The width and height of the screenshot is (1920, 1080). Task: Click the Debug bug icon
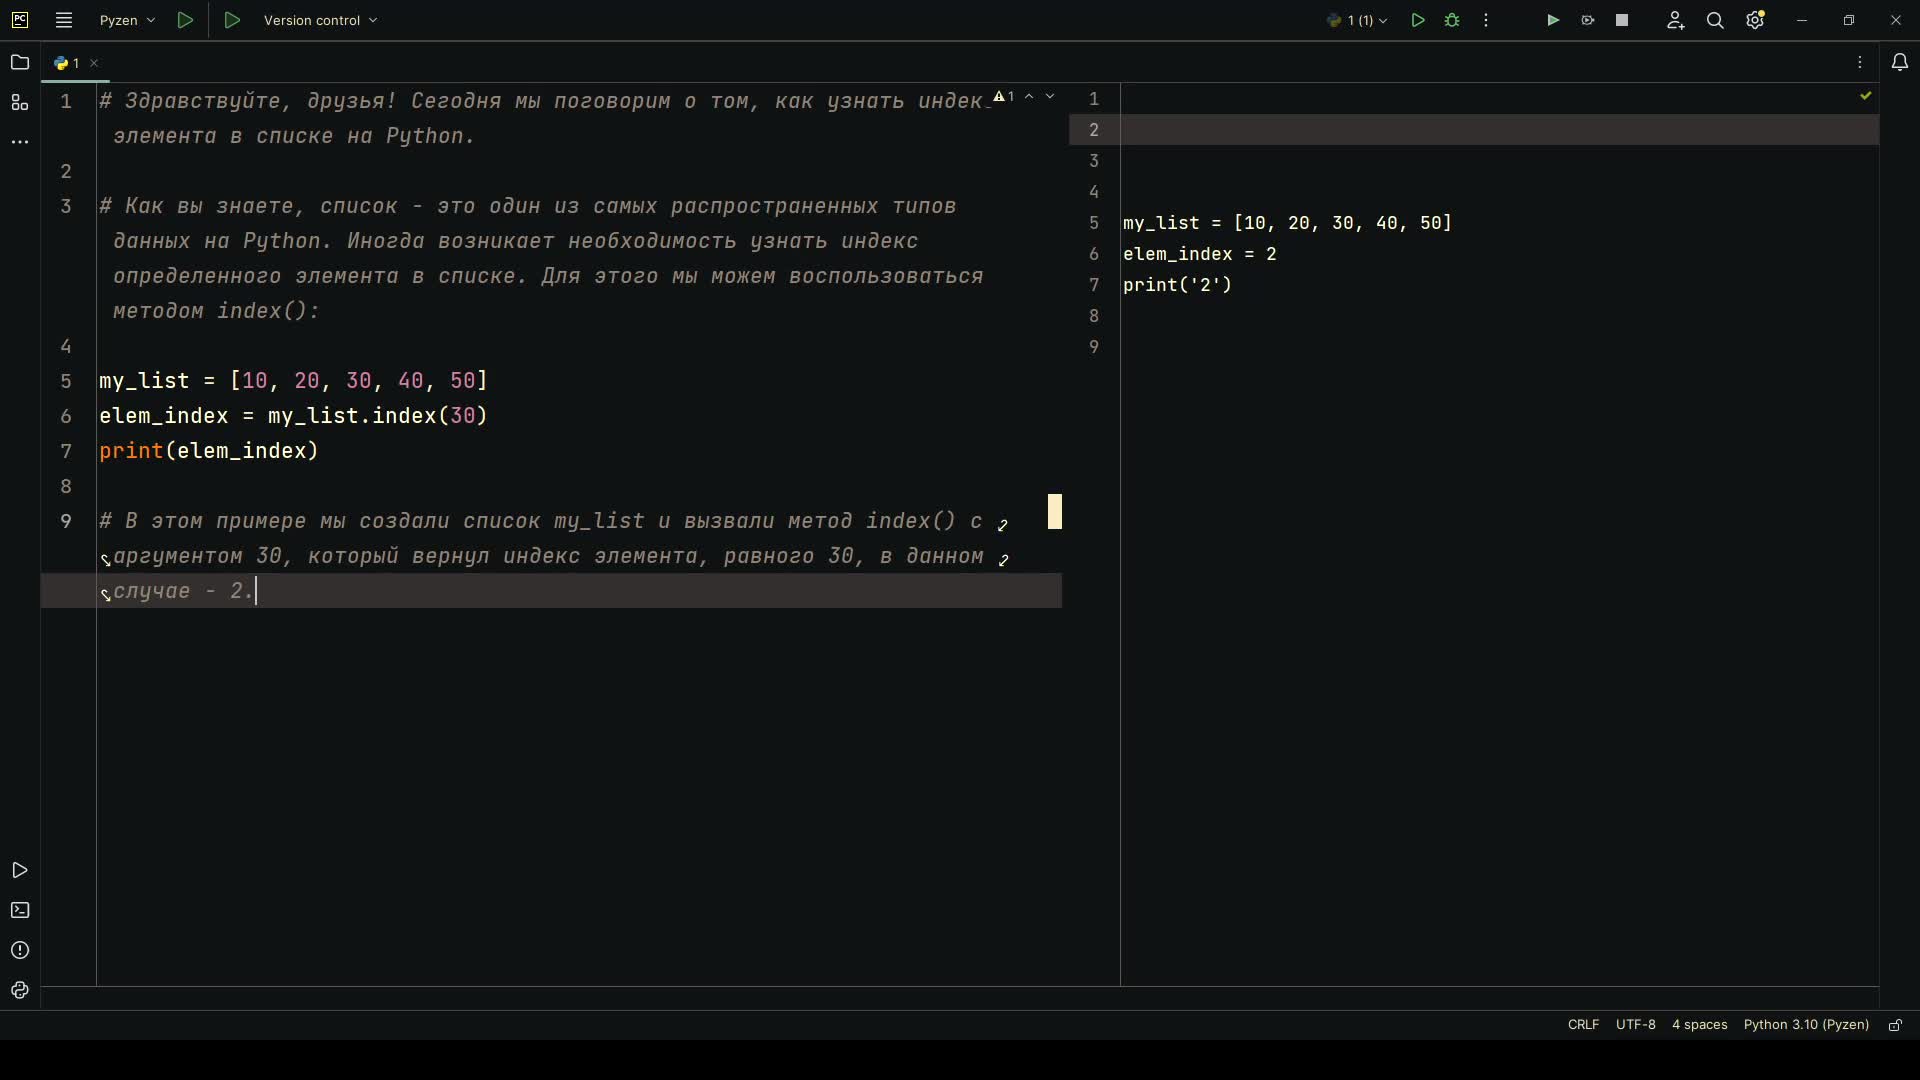(x=1452, y=20)
